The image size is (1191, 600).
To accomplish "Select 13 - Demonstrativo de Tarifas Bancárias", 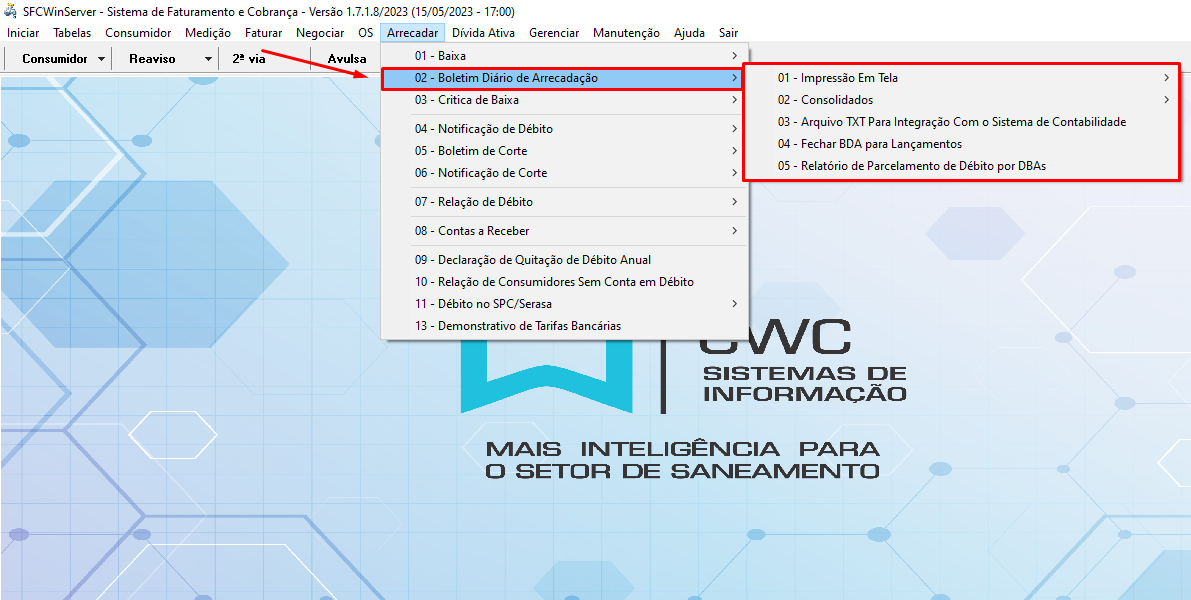I will (x=517, y=326).
